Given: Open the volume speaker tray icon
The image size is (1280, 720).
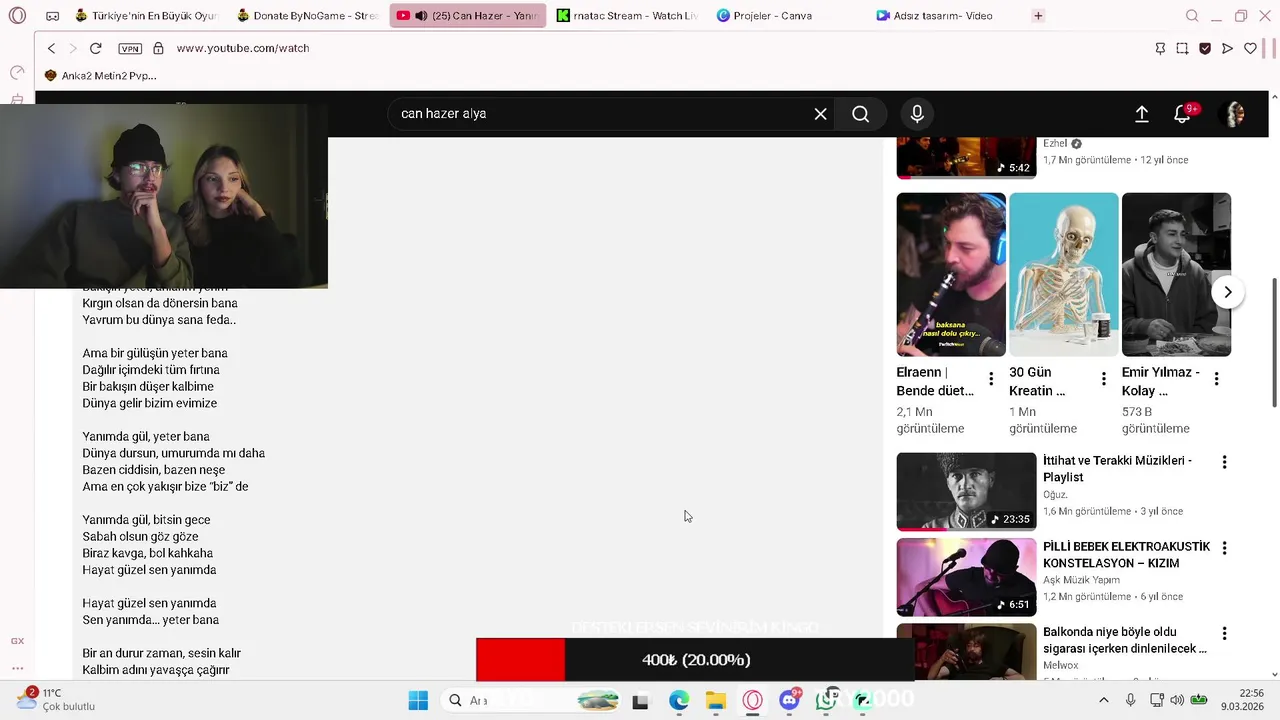Looking at the screenshot, I should [x=1177, y=700].
